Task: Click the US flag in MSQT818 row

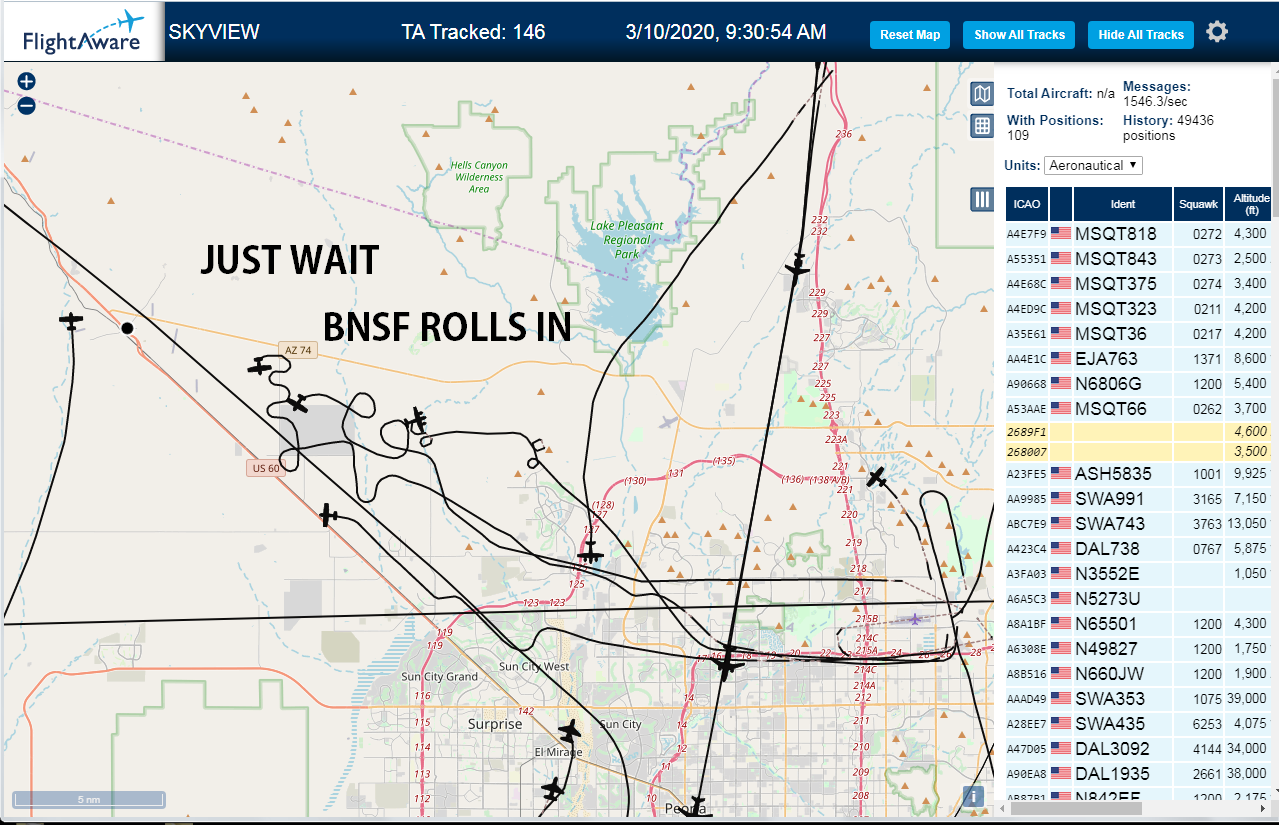Action: (x=1060, y=234)
